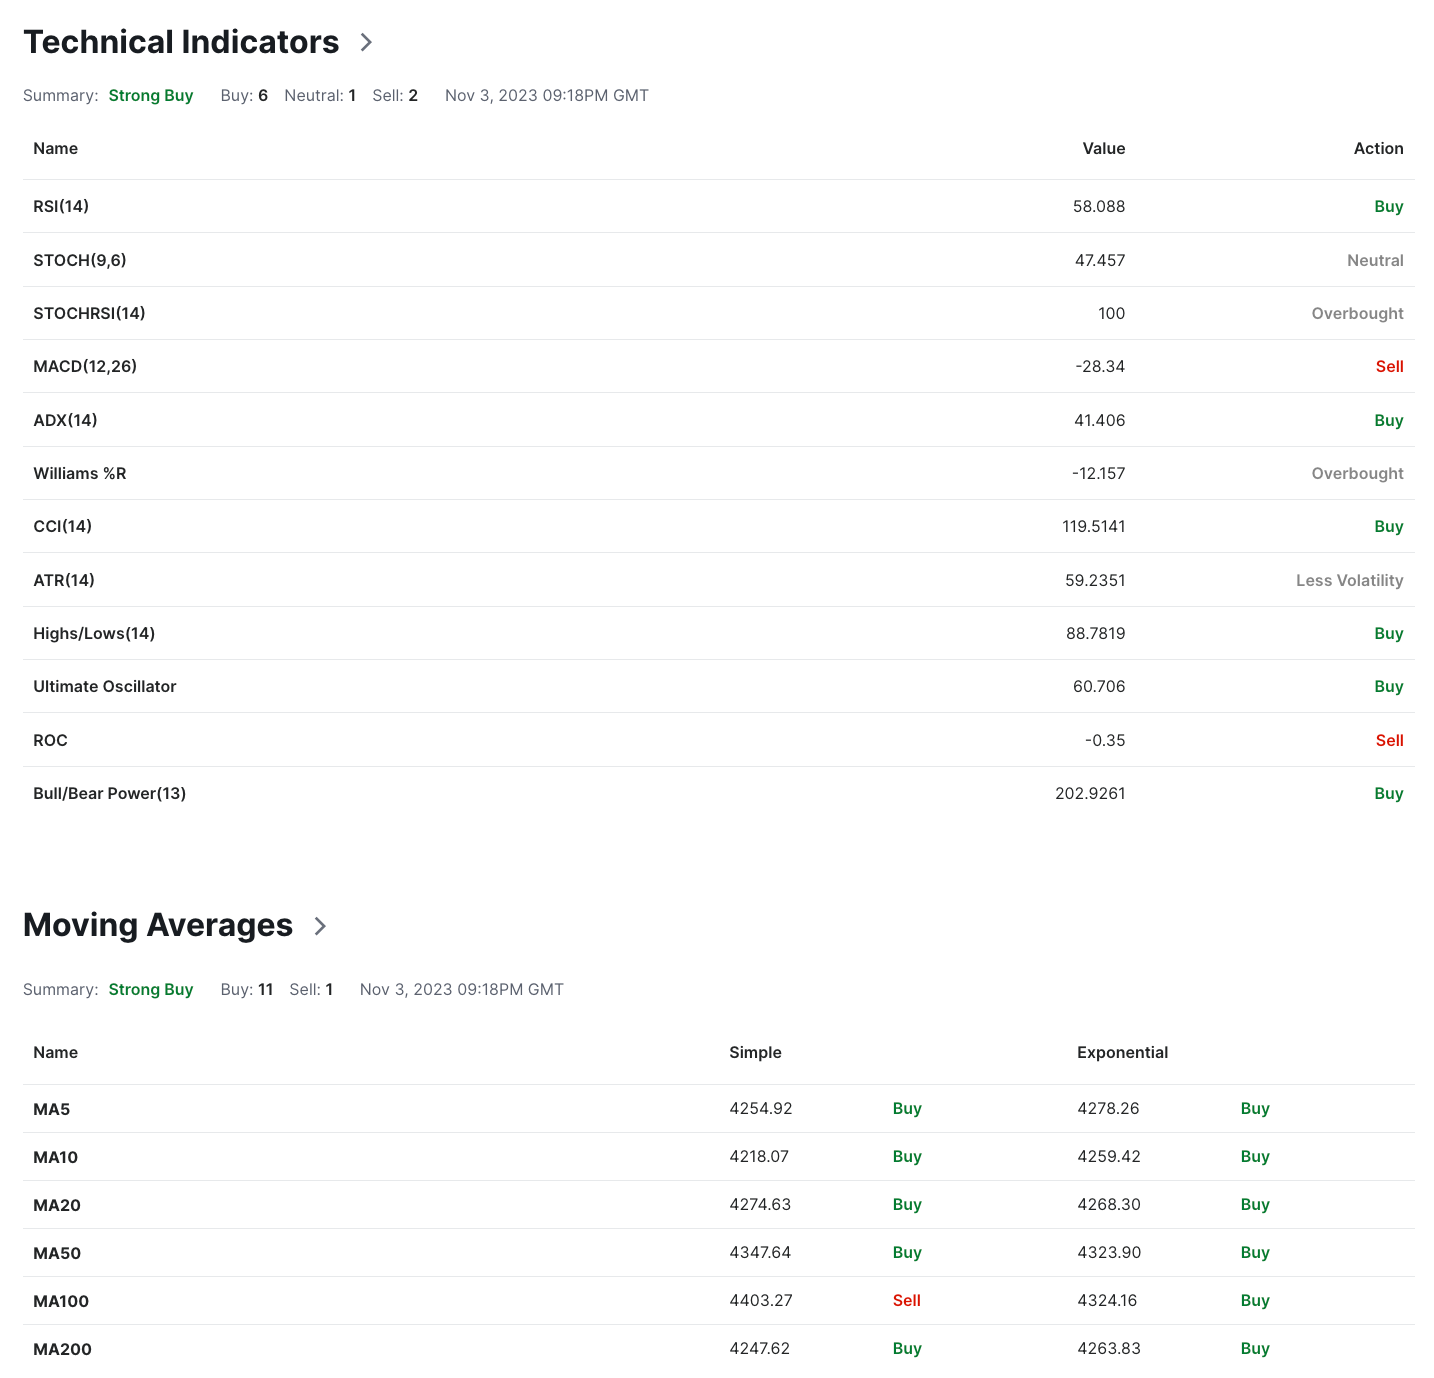Viewport: 1434px width, 1378px height.
Task: Click the MA100 simple Sell signal
Action: click(906, 1300)
